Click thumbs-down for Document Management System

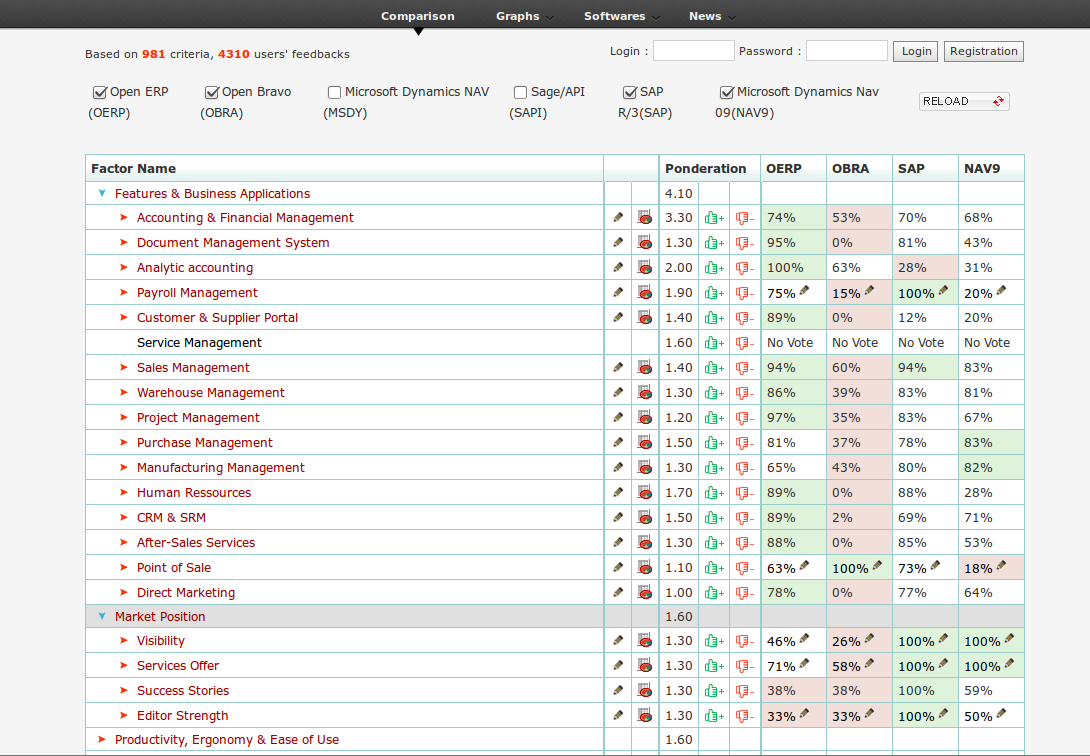coord(744,243)
